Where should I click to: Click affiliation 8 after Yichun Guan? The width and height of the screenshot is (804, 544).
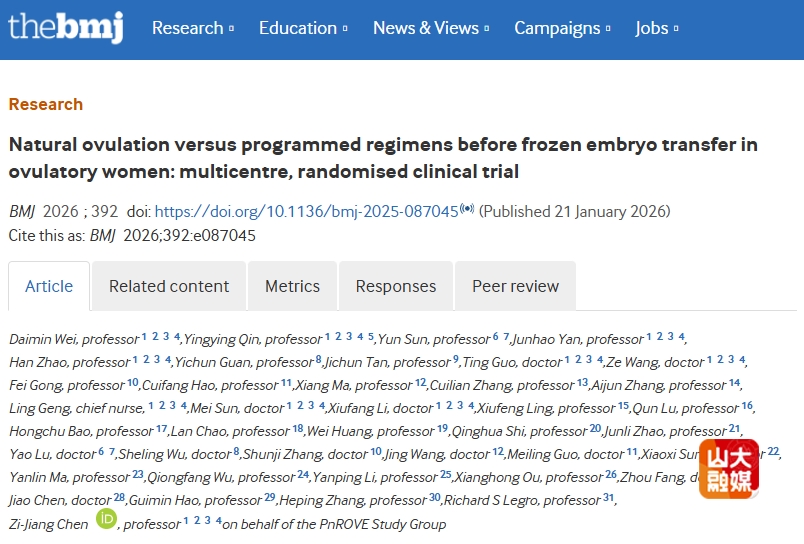tap(318, 359)
